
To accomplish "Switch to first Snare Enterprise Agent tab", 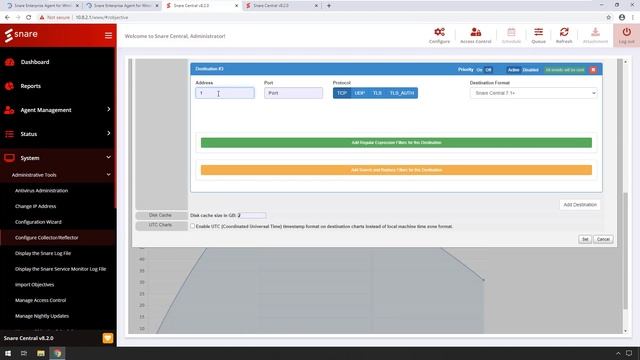I will (x=42, y=6).
